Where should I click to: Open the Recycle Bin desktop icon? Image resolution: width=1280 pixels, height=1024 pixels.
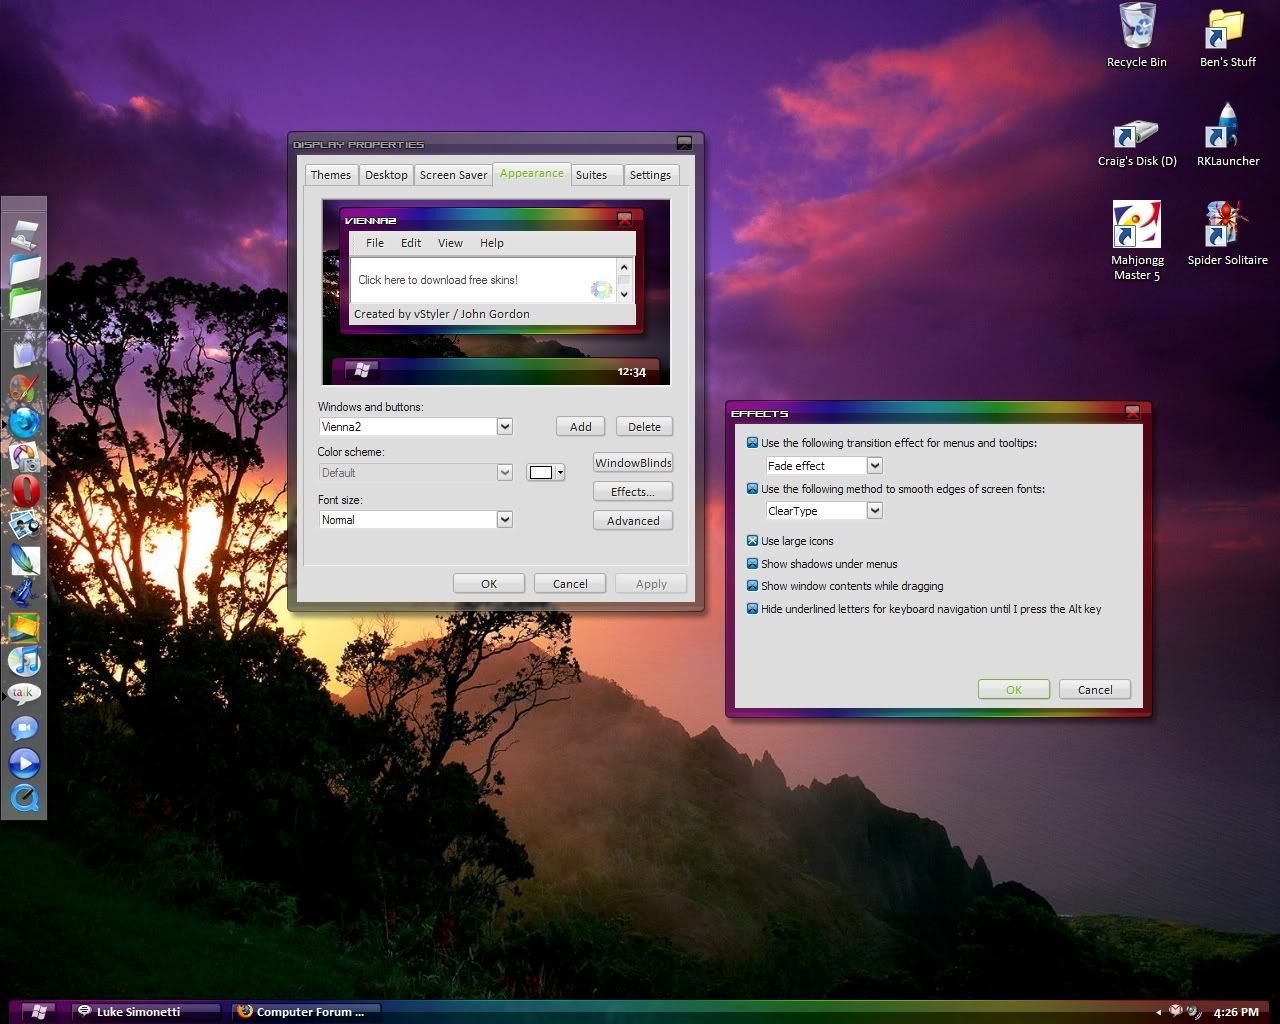click(x=1137, y=35)
